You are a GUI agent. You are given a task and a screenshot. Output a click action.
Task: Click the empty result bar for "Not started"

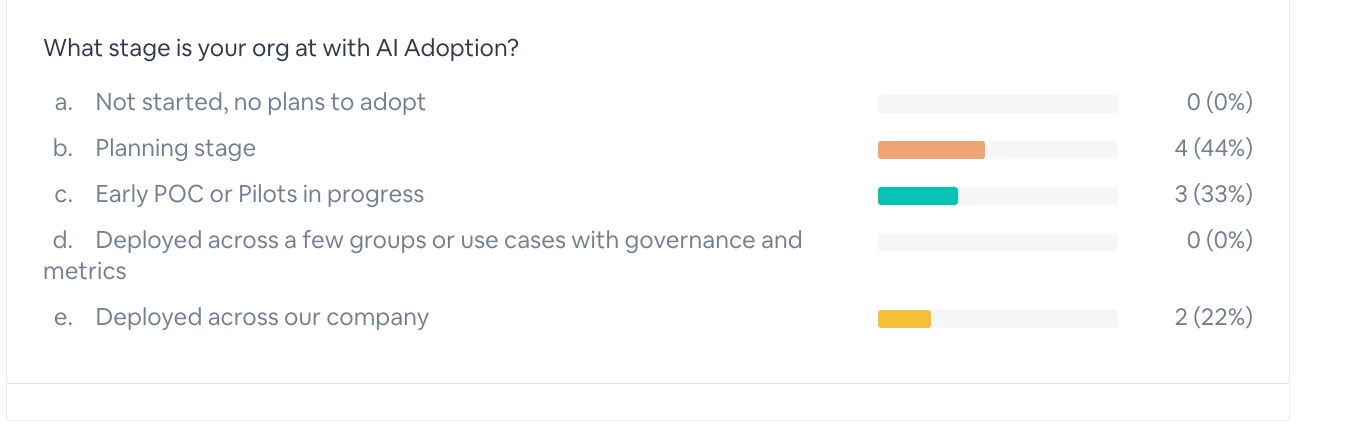[997, 104]
